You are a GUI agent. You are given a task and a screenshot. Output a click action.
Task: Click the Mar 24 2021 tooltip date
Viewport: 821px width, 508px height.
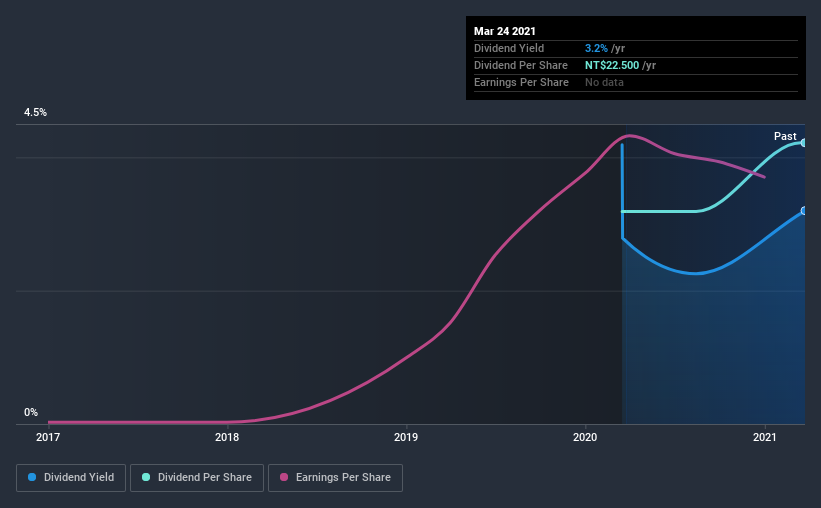pyautogui.click(x=505, y=31)
